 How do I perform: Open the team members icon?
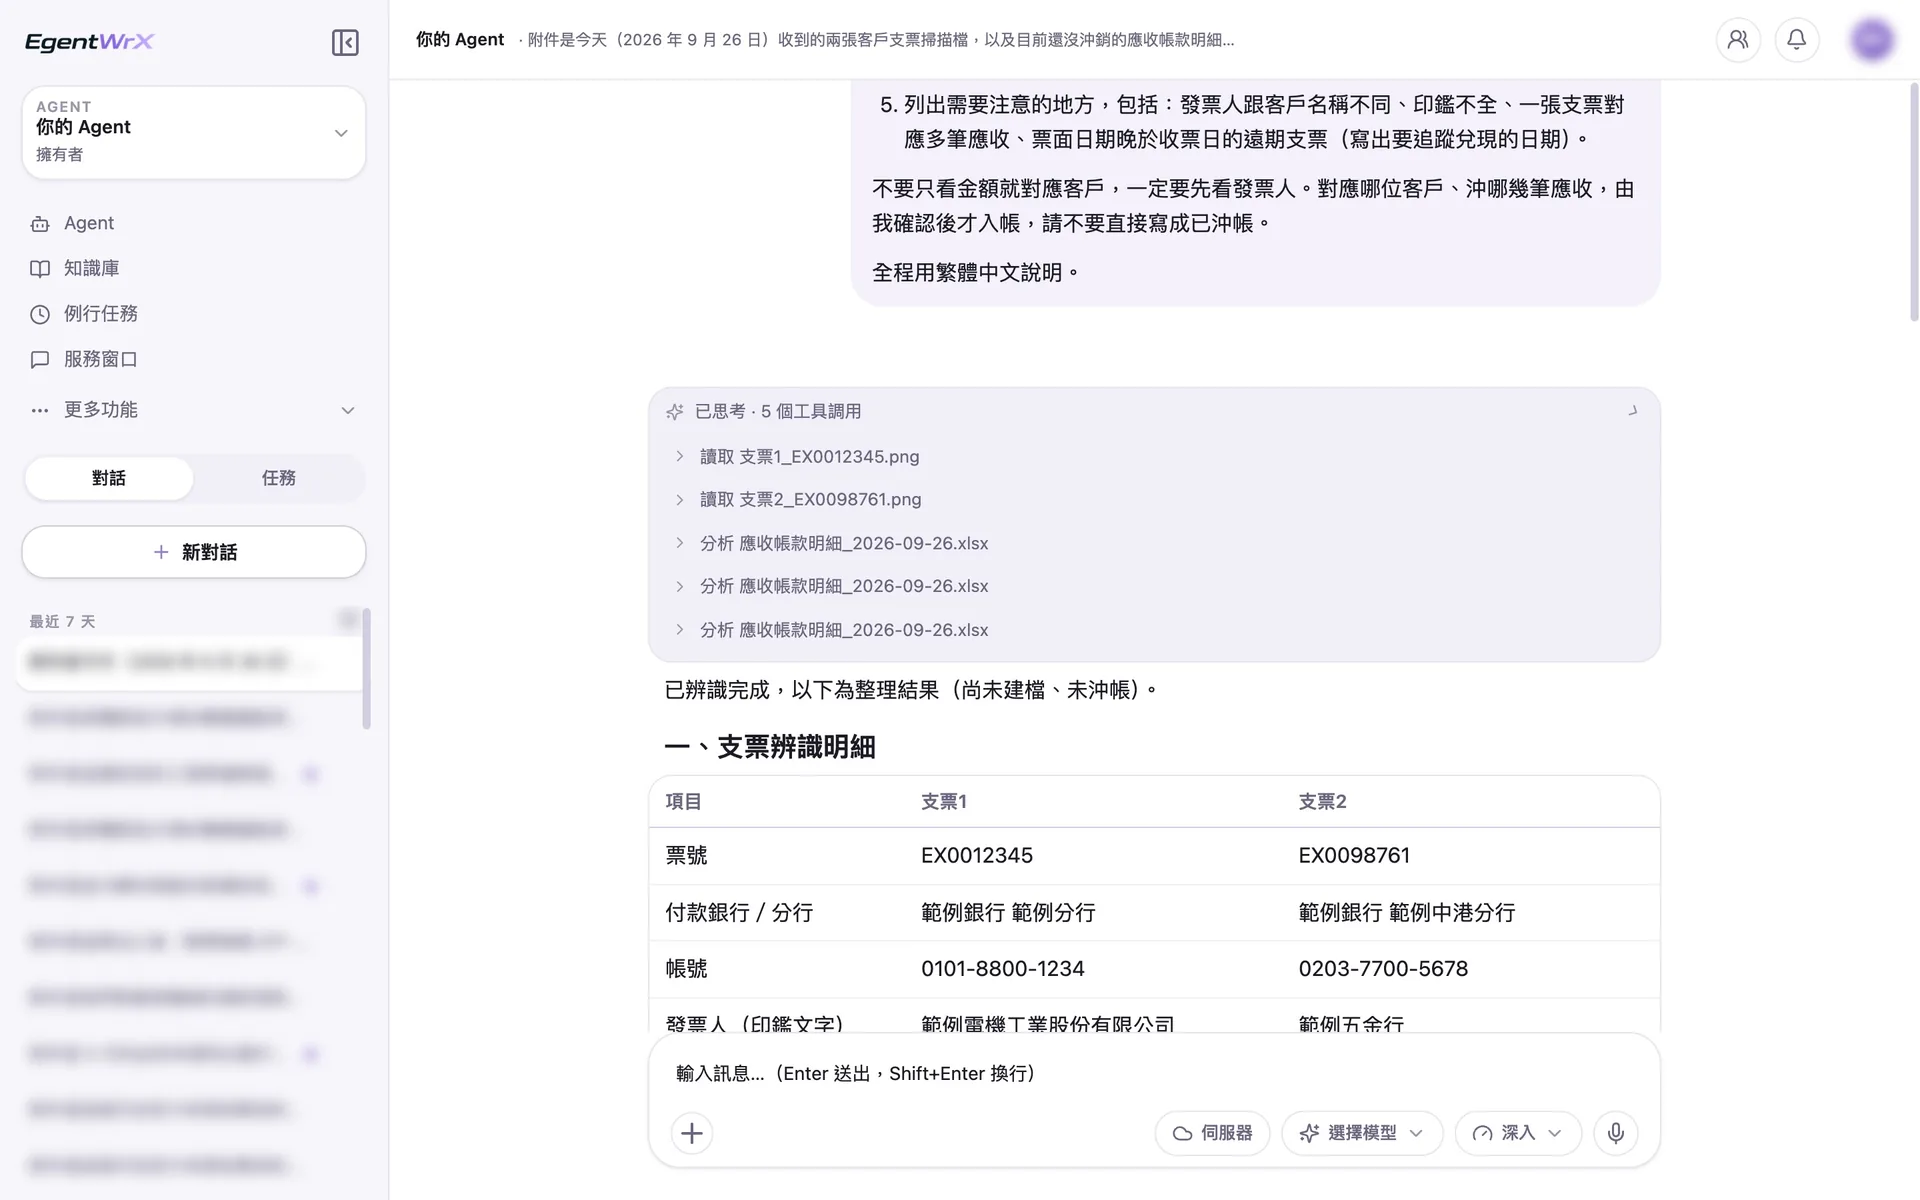click(x=1738, y=40)
